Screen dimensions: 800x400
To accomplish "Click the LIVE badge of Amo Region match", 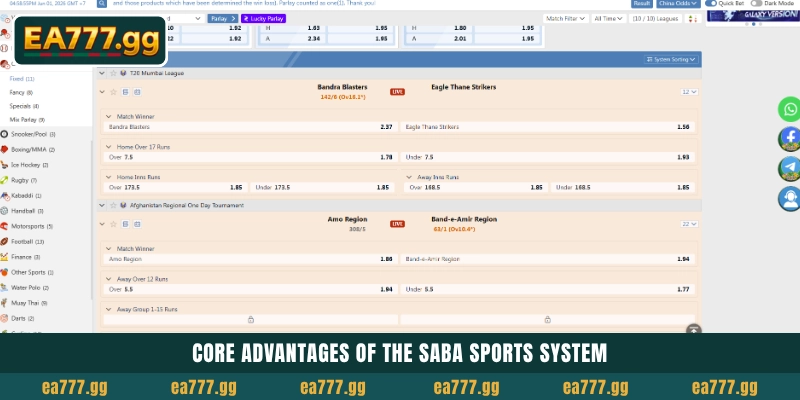I will [397, 224].
